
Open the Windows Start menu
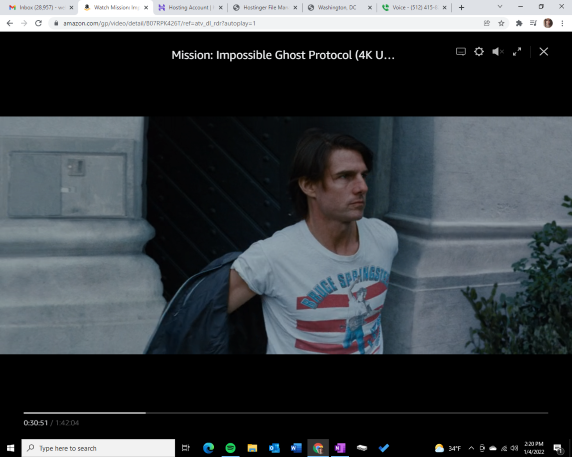[10, 448]
